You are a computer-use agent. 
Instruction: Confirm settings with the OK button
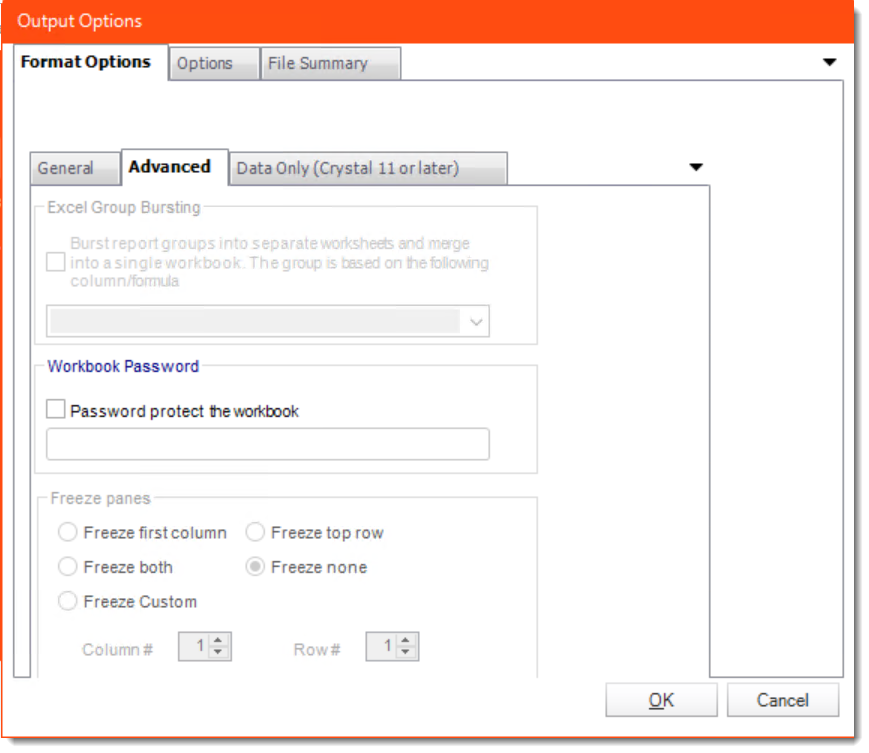(661, 700)
